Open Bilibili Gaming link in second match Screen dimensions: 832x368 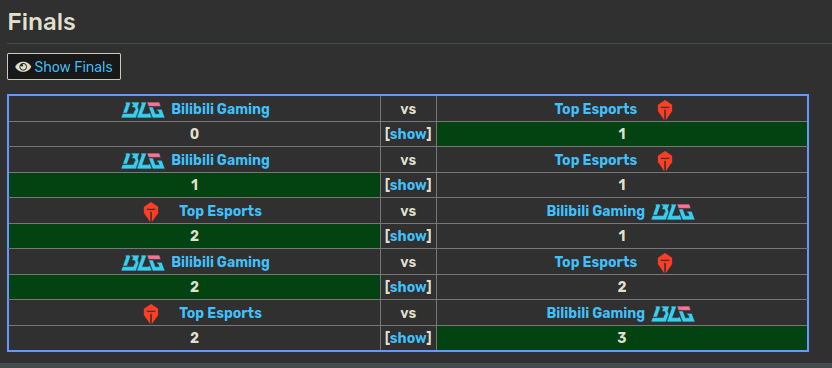tap(220, 161)
